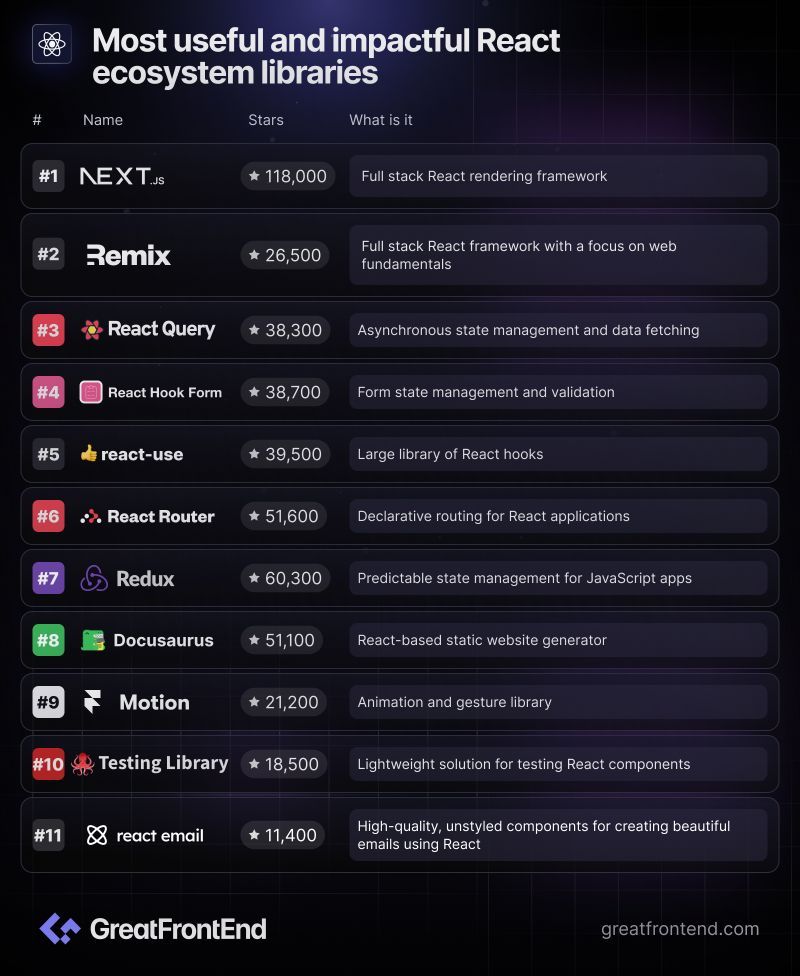
Task: Click the Remix logo
Action: click(128, 255)
